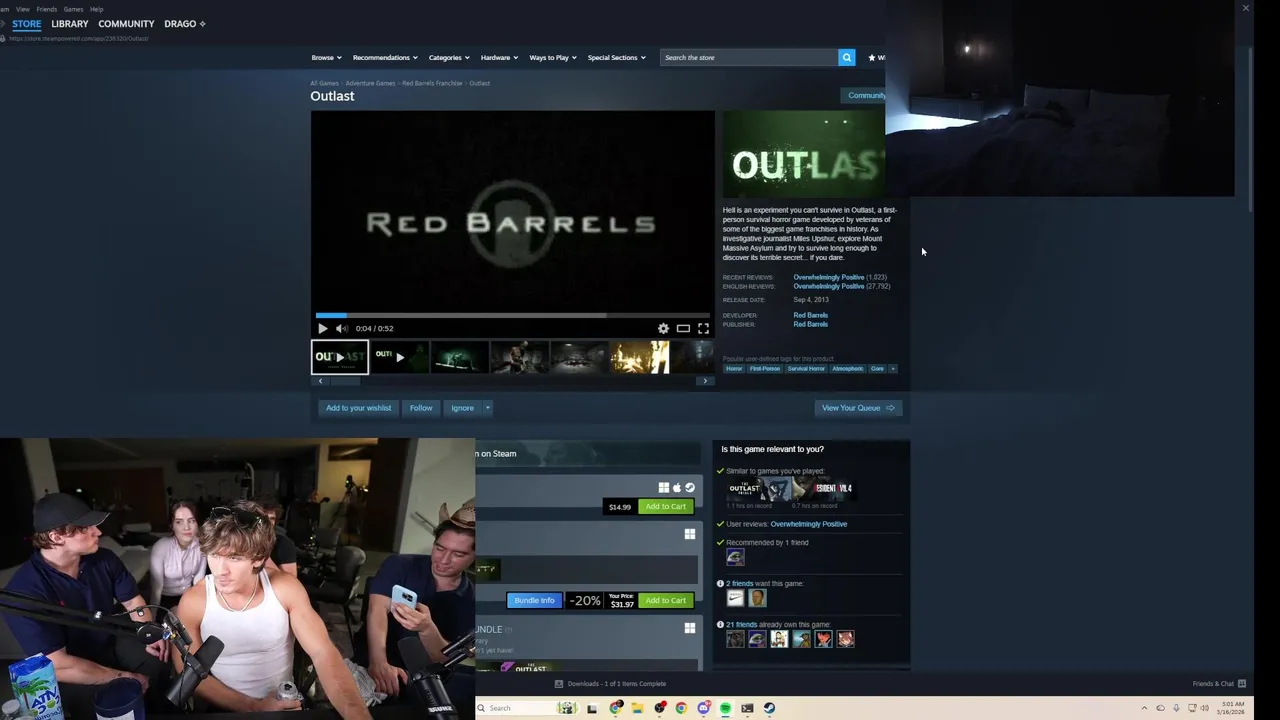This screenshot has width=1280, height=720.
Task: Open the View menu
Action: coord(22,9)
